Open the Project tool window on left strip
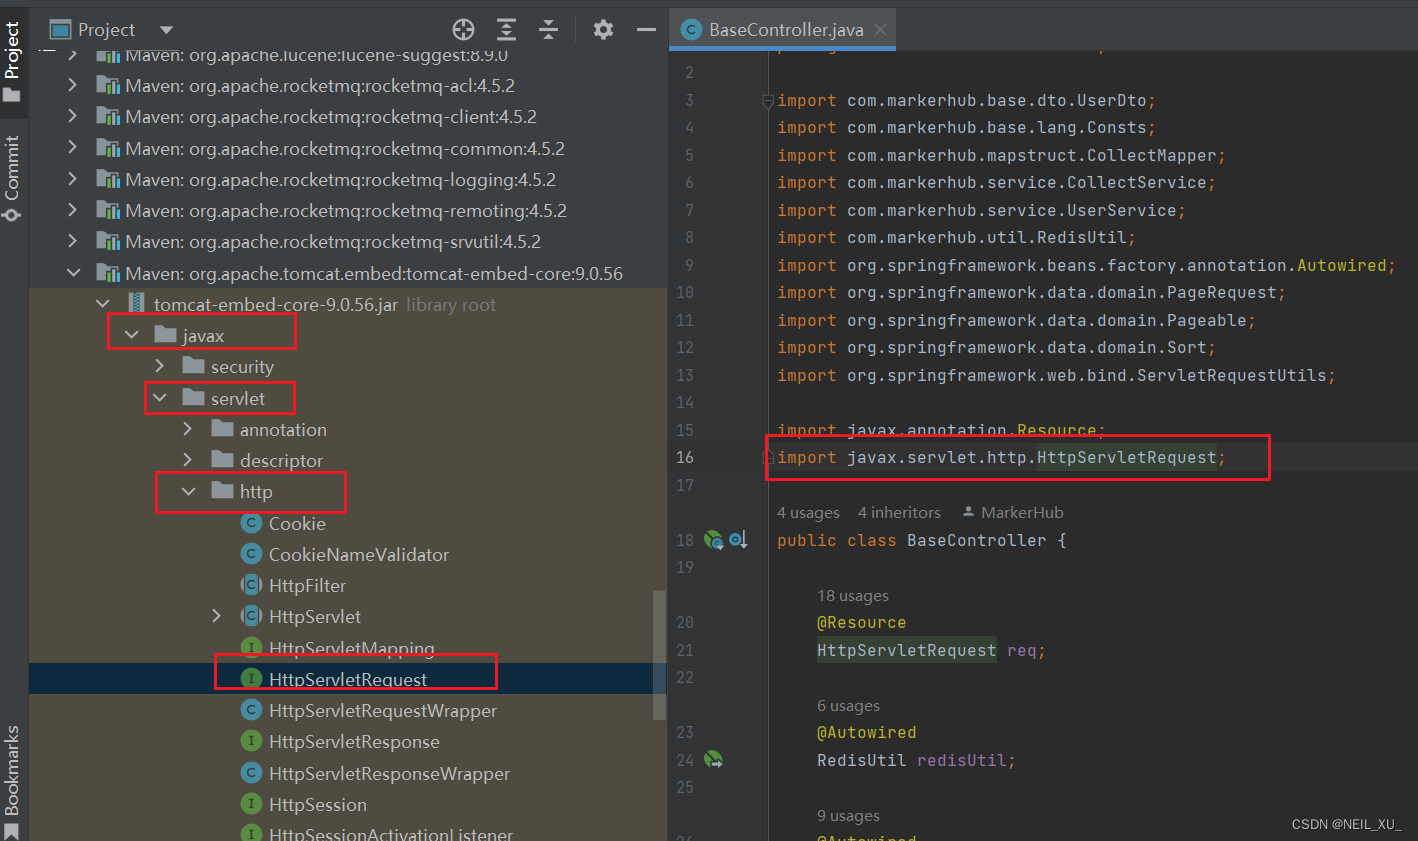Screen dimensions: 1418x841 coord(12,62)
